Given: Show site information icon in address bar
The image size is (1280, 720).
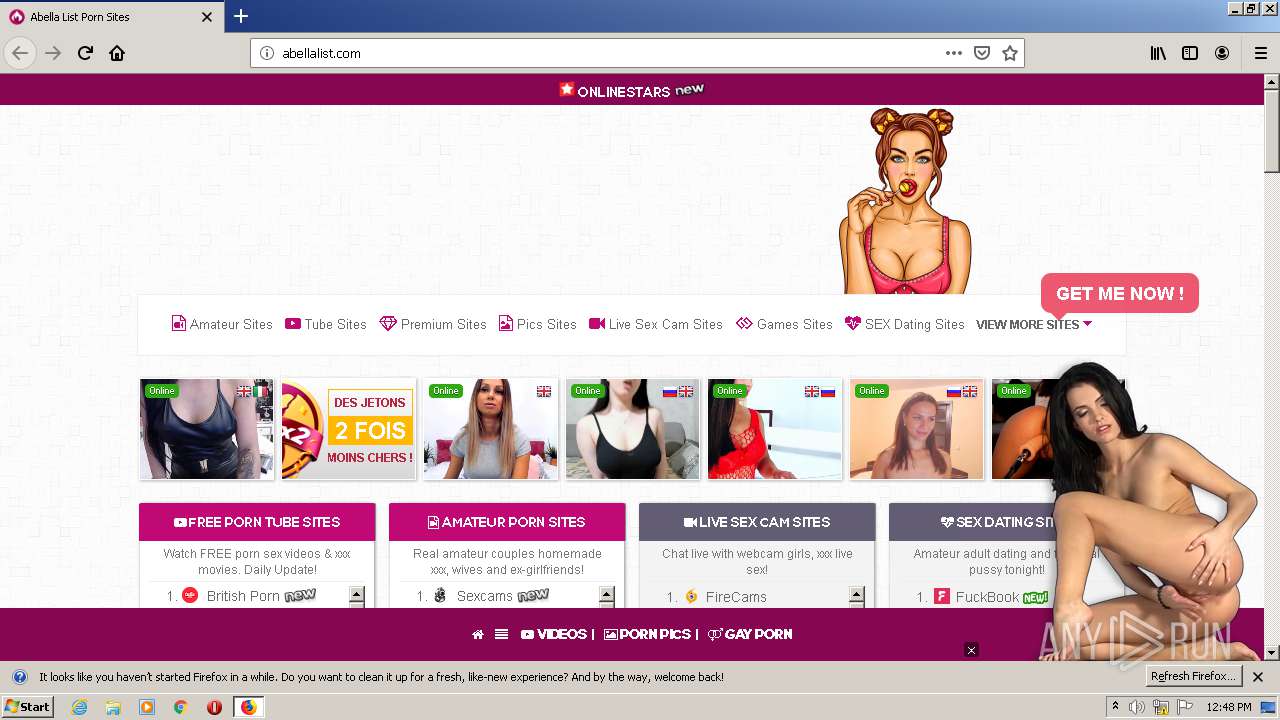Looking at the screenshot, I should click(267, 53).
